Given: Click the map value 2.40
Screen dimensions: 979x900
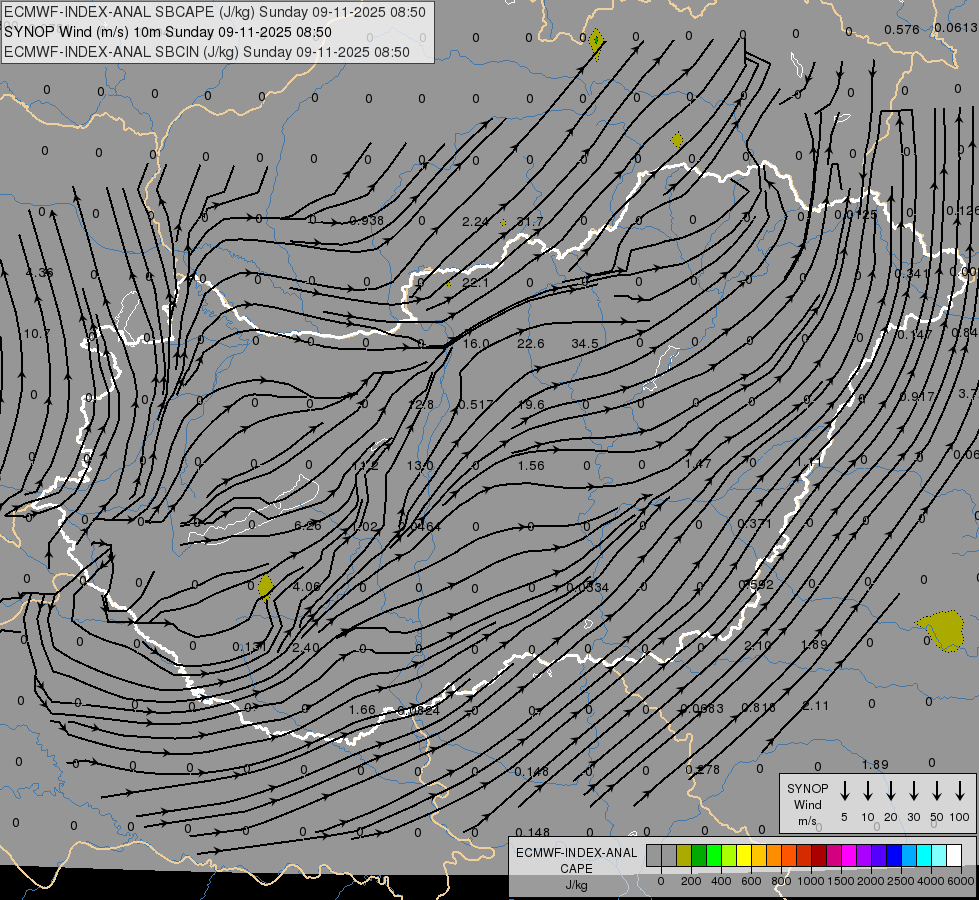Looking at the screenshot, I should click(x=306, y=648).
